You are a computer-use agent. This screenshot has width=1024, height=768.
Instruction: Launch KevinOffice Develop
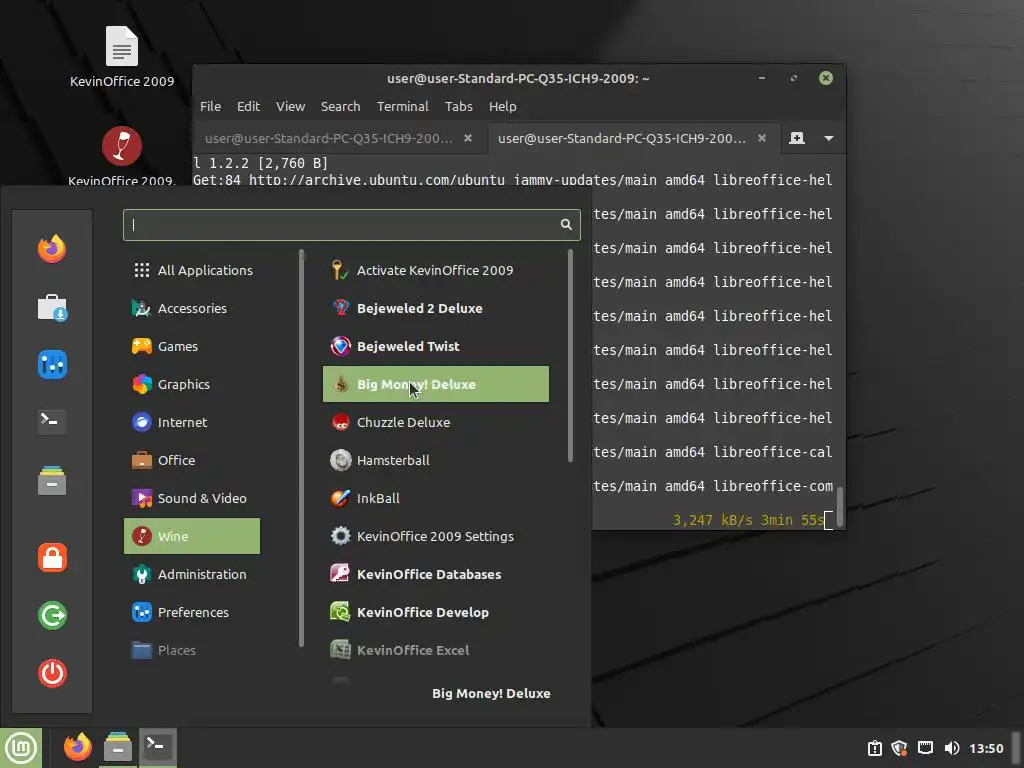tap(436, 612)
